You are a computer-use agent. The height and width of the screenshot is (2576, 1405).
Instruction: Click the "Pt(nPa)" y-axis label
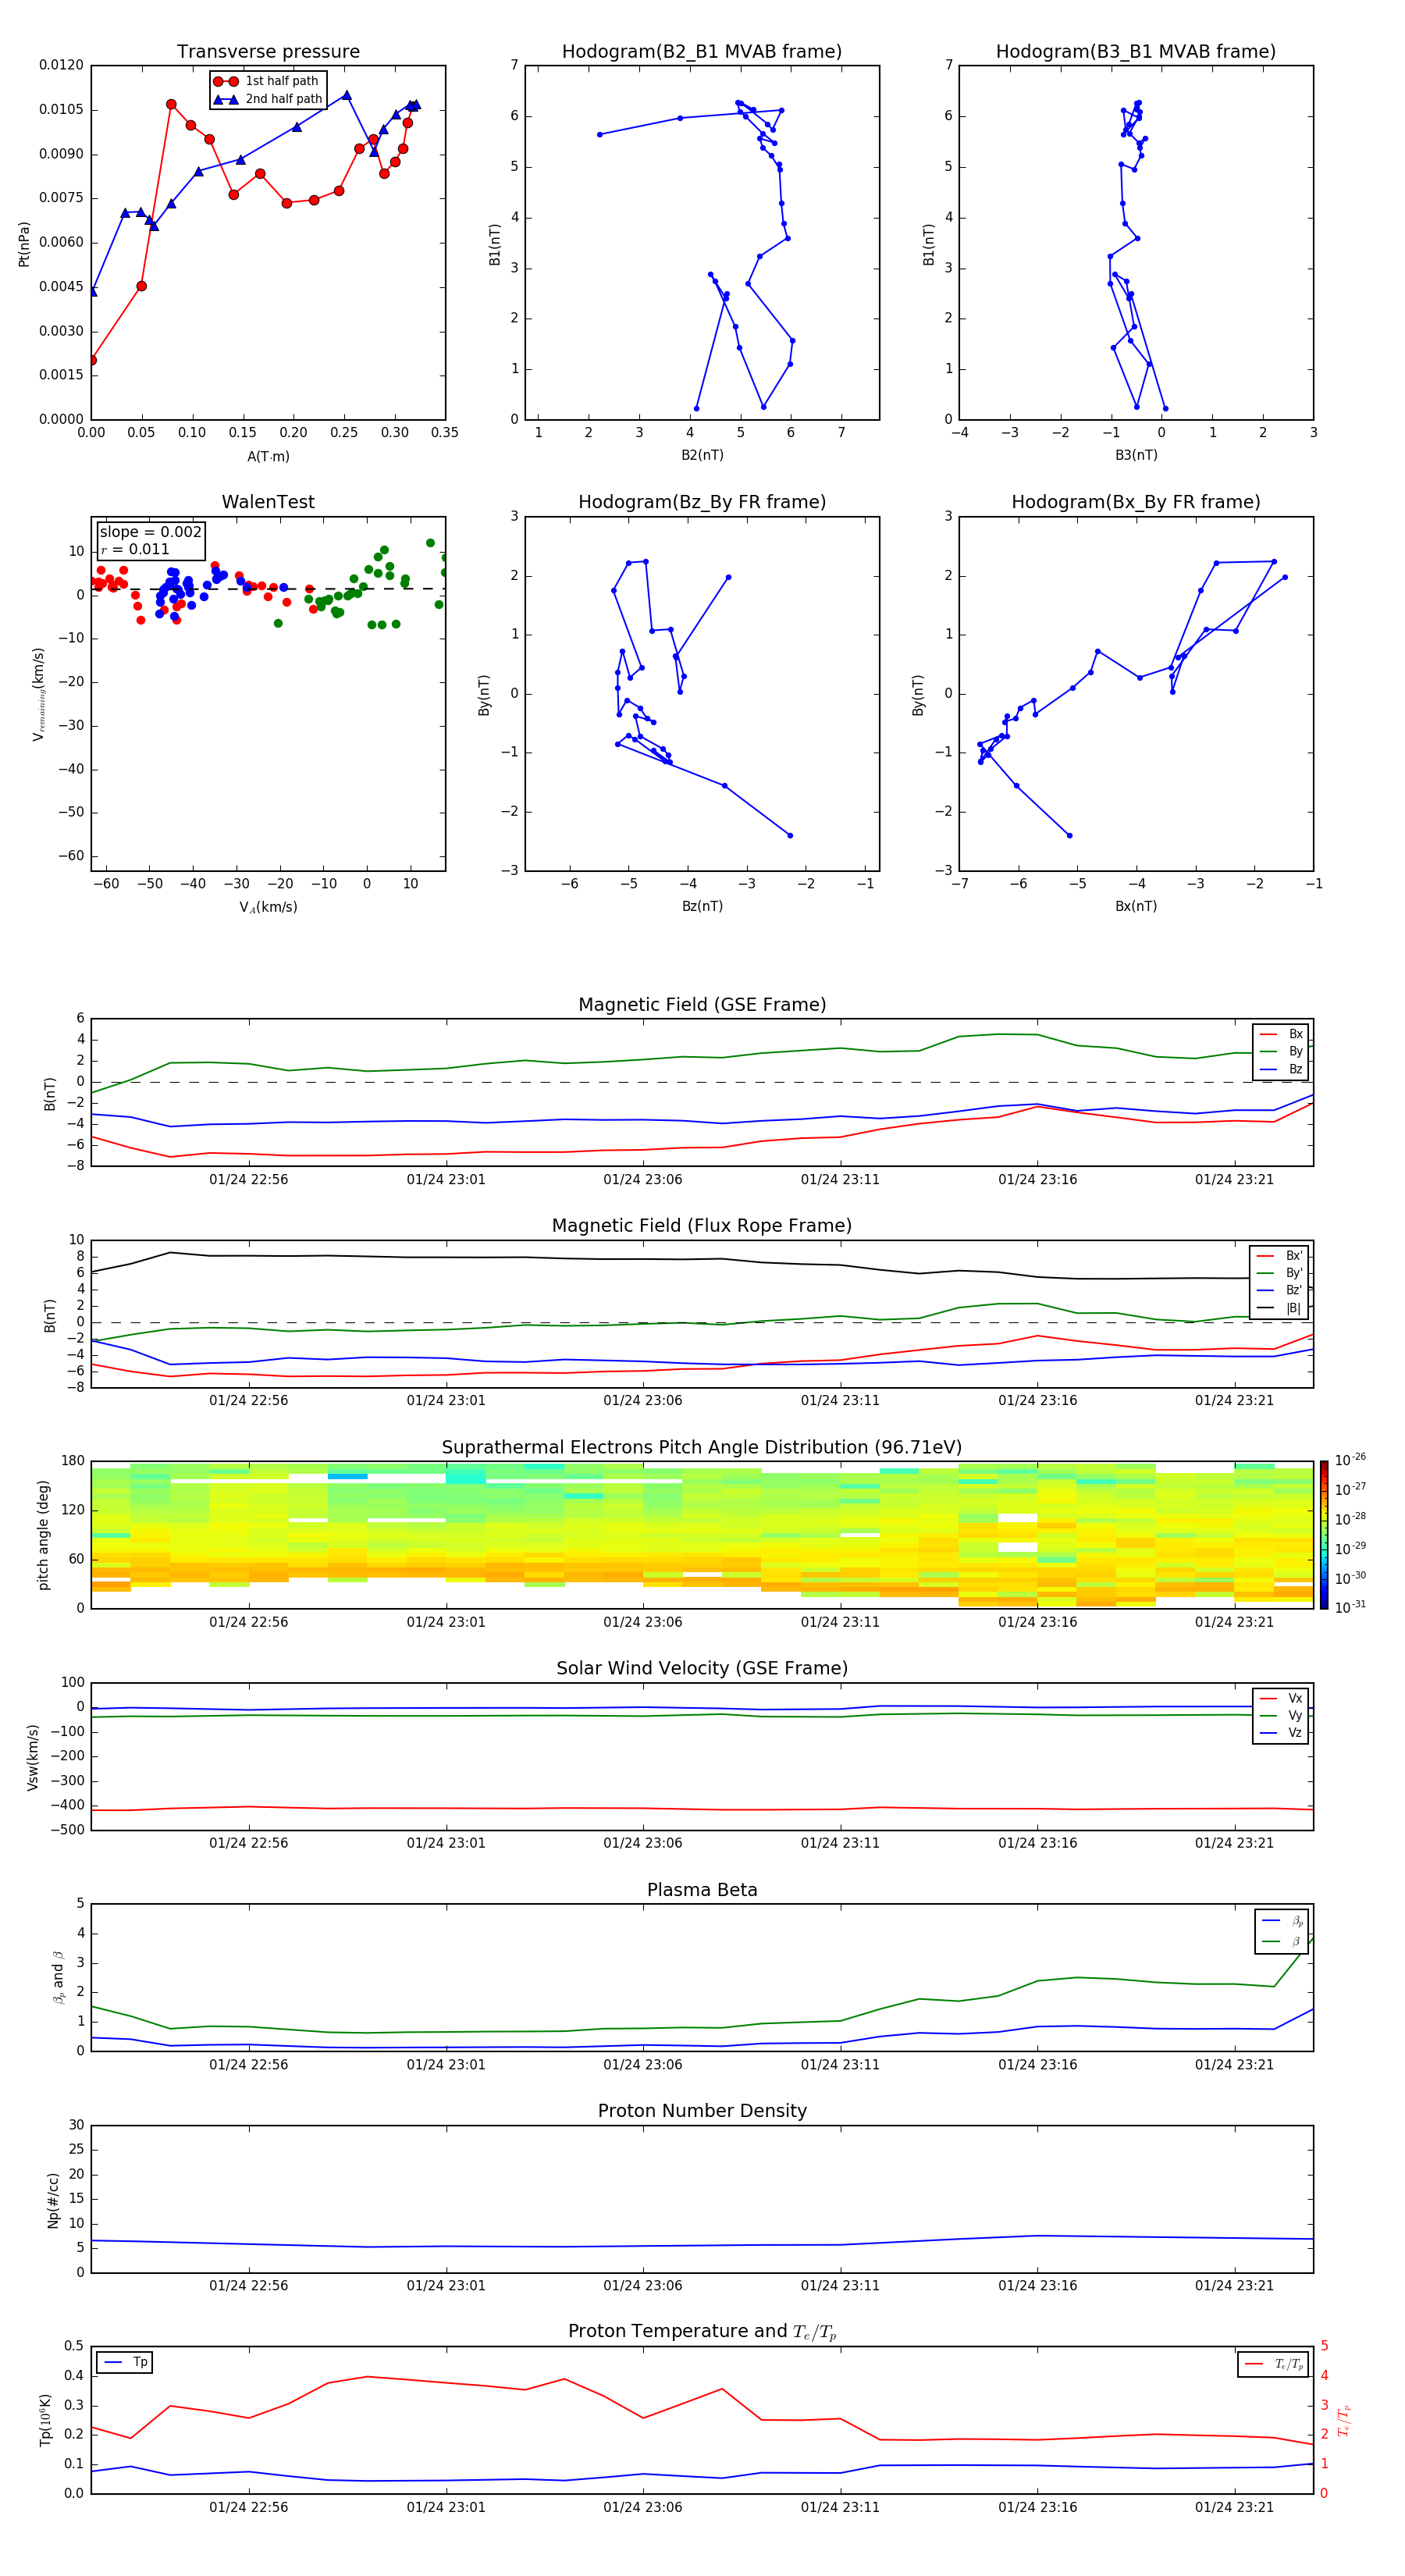tap(24, 243)
